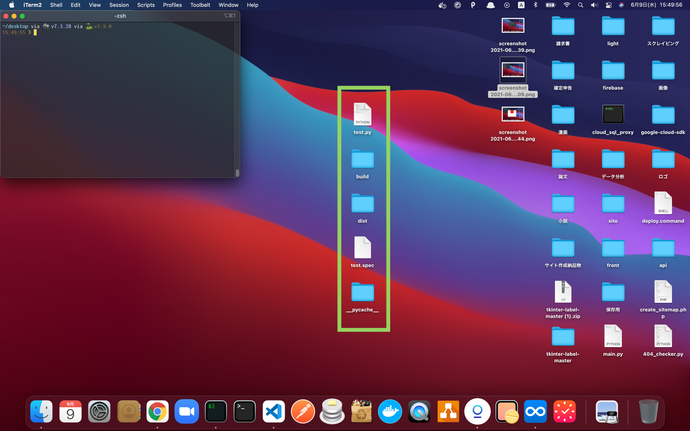Click the iTerm2 terminal scrollbar

tap(237, 172)
